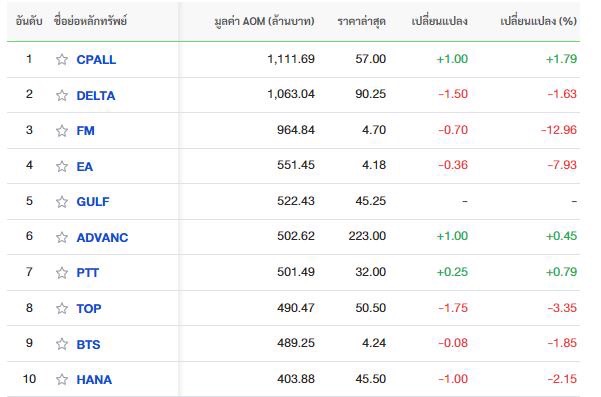
Task: Toggle favorite star for DELTA
Action: [x=62, y=95]
